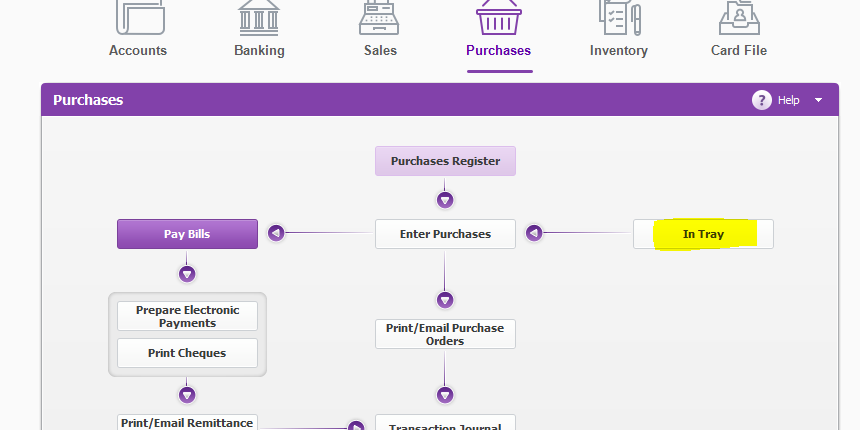Select the Purchases basket icon
This screenshot has width=860, height=430.
[499, 17]
